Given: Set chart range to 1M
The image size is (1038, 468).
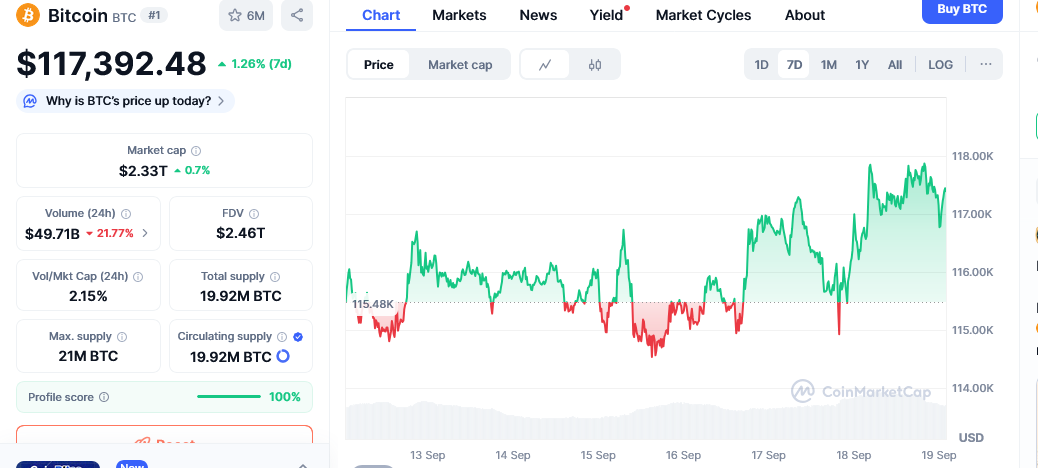Looking at the screenshot, I should (829, 64).
